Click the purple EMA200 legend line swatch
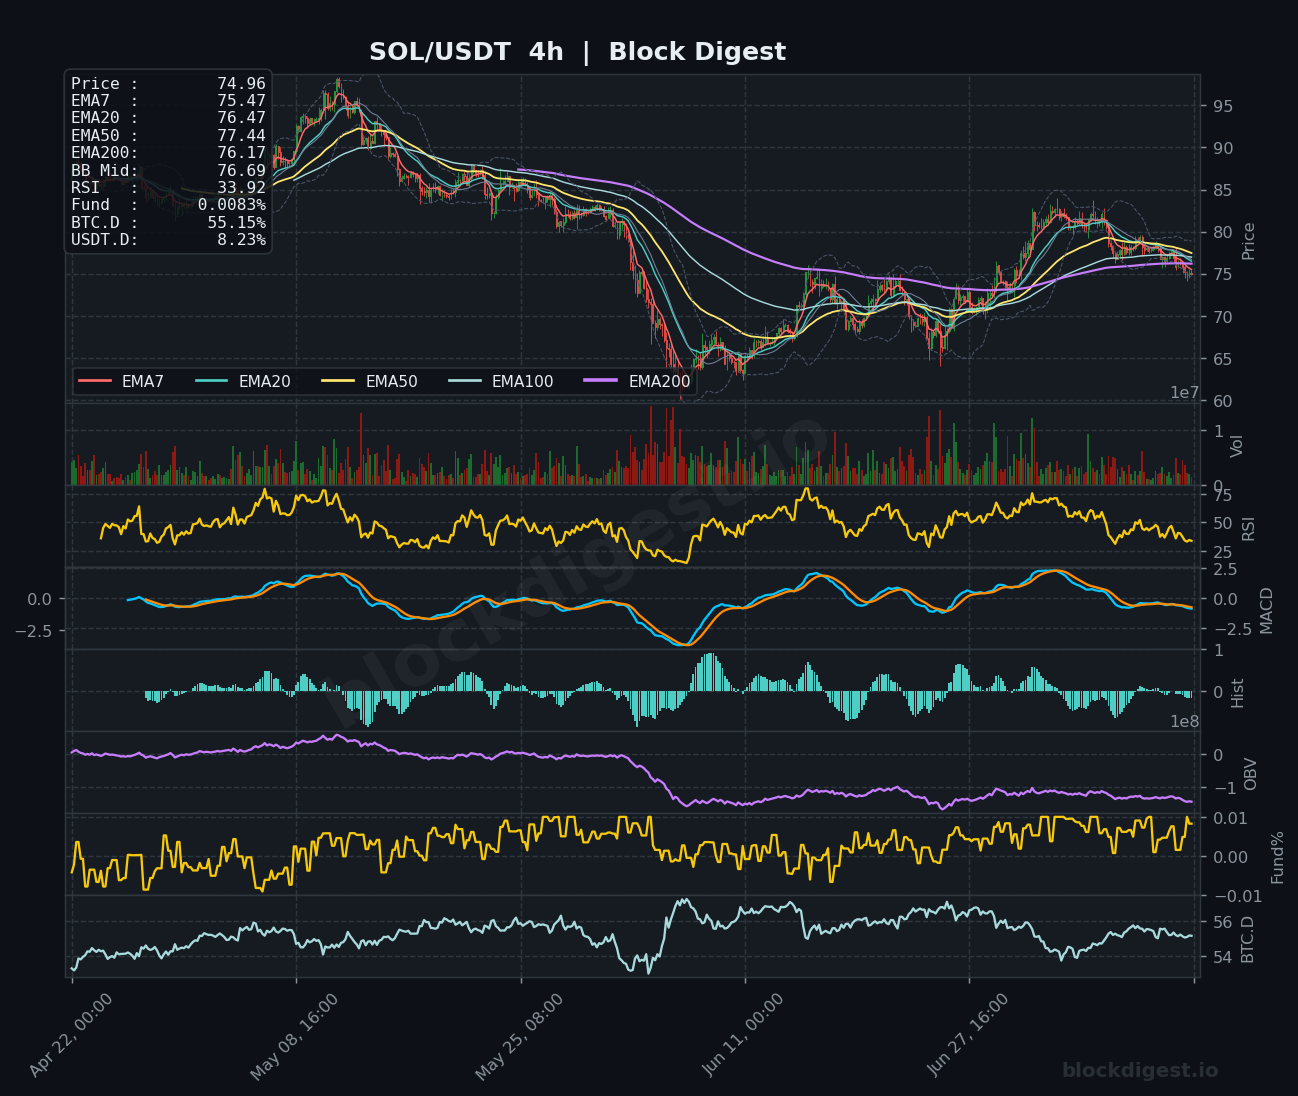 [x=602, y=382]
